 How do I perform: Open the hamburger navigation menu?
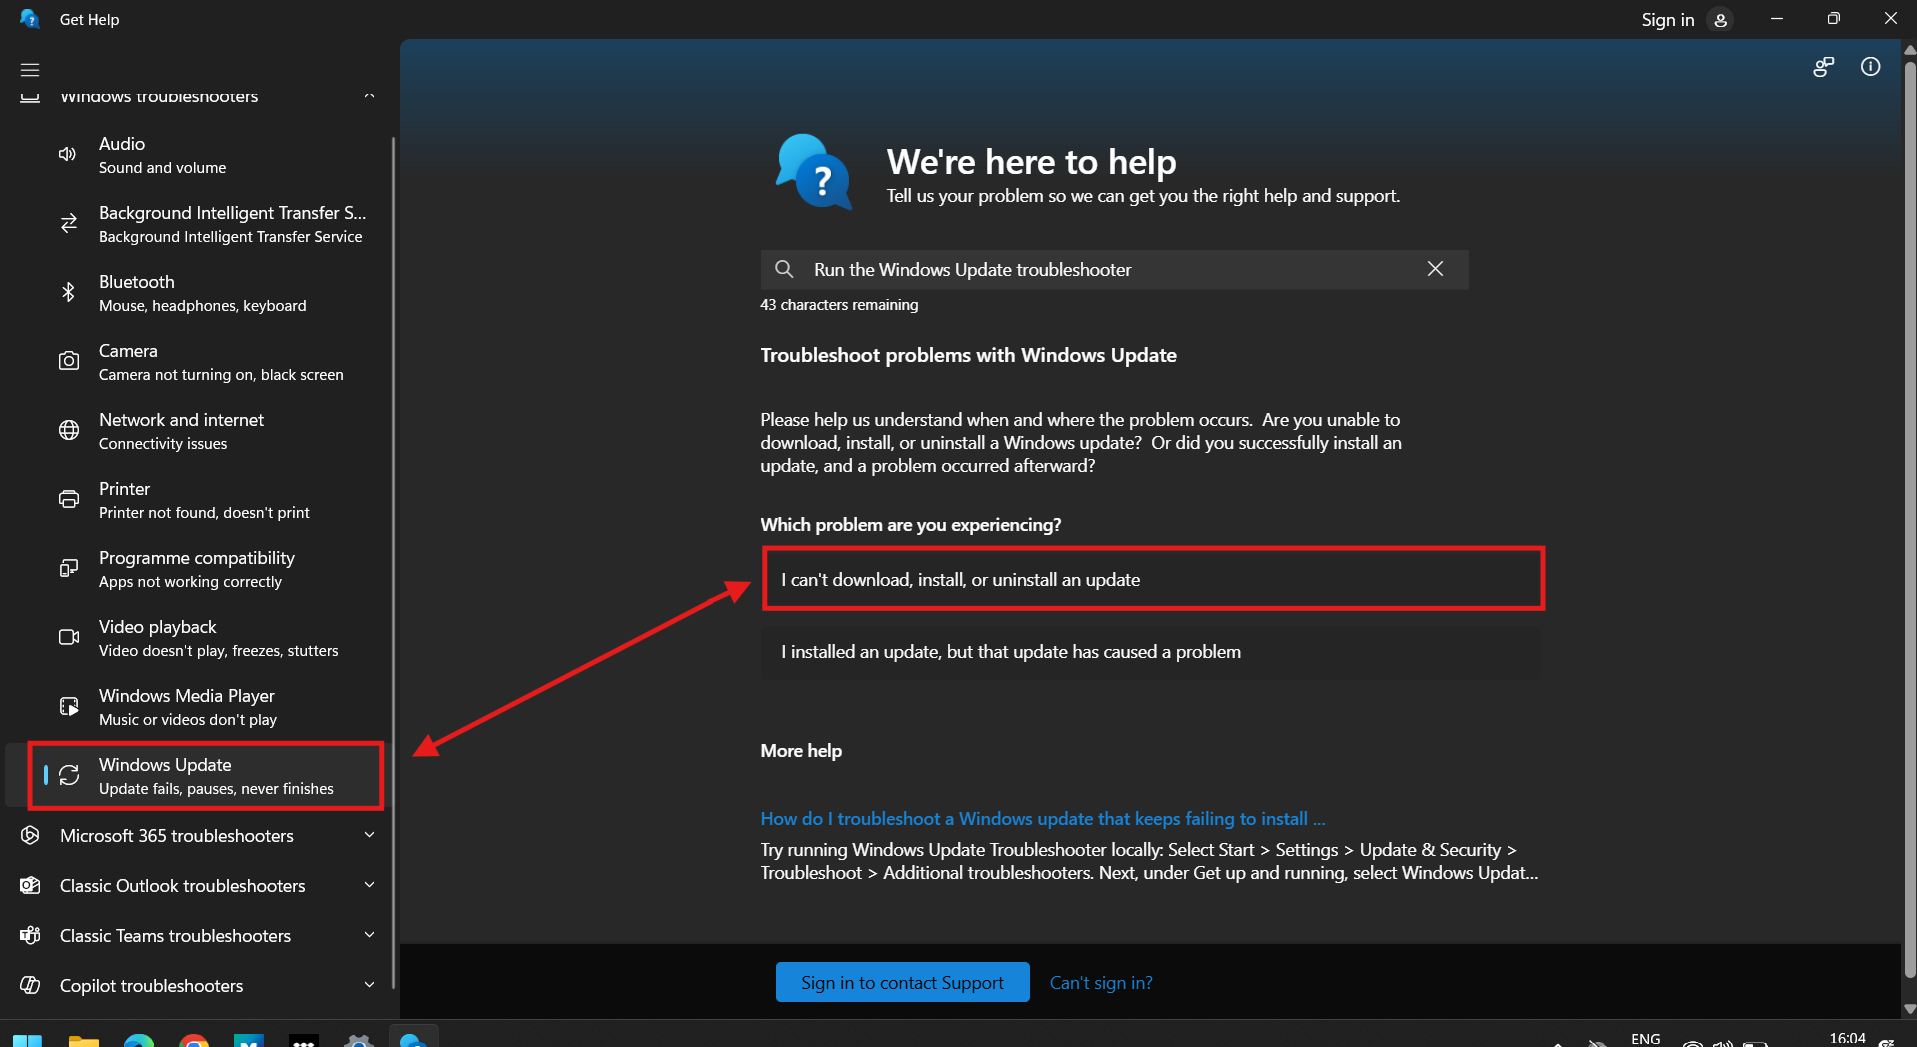pyautogui.click(x=30, y=69)
